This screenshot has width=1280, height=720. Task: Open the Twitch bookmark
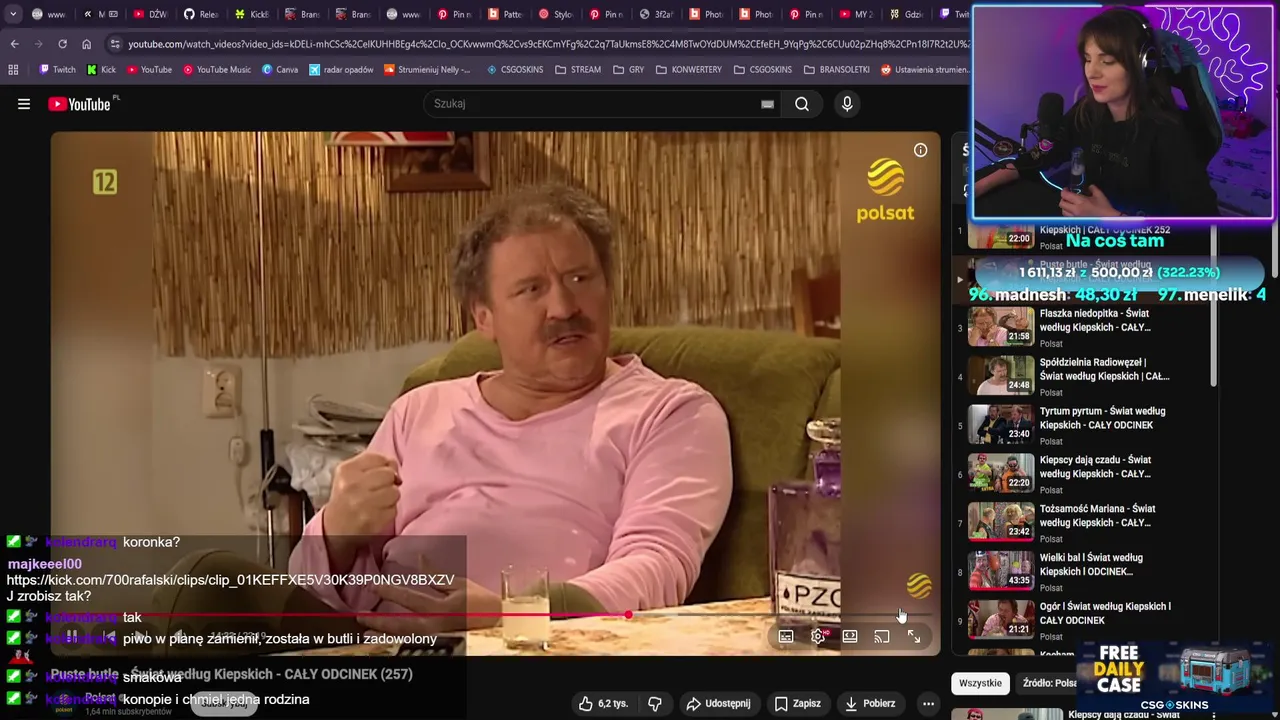pos(57,70)
